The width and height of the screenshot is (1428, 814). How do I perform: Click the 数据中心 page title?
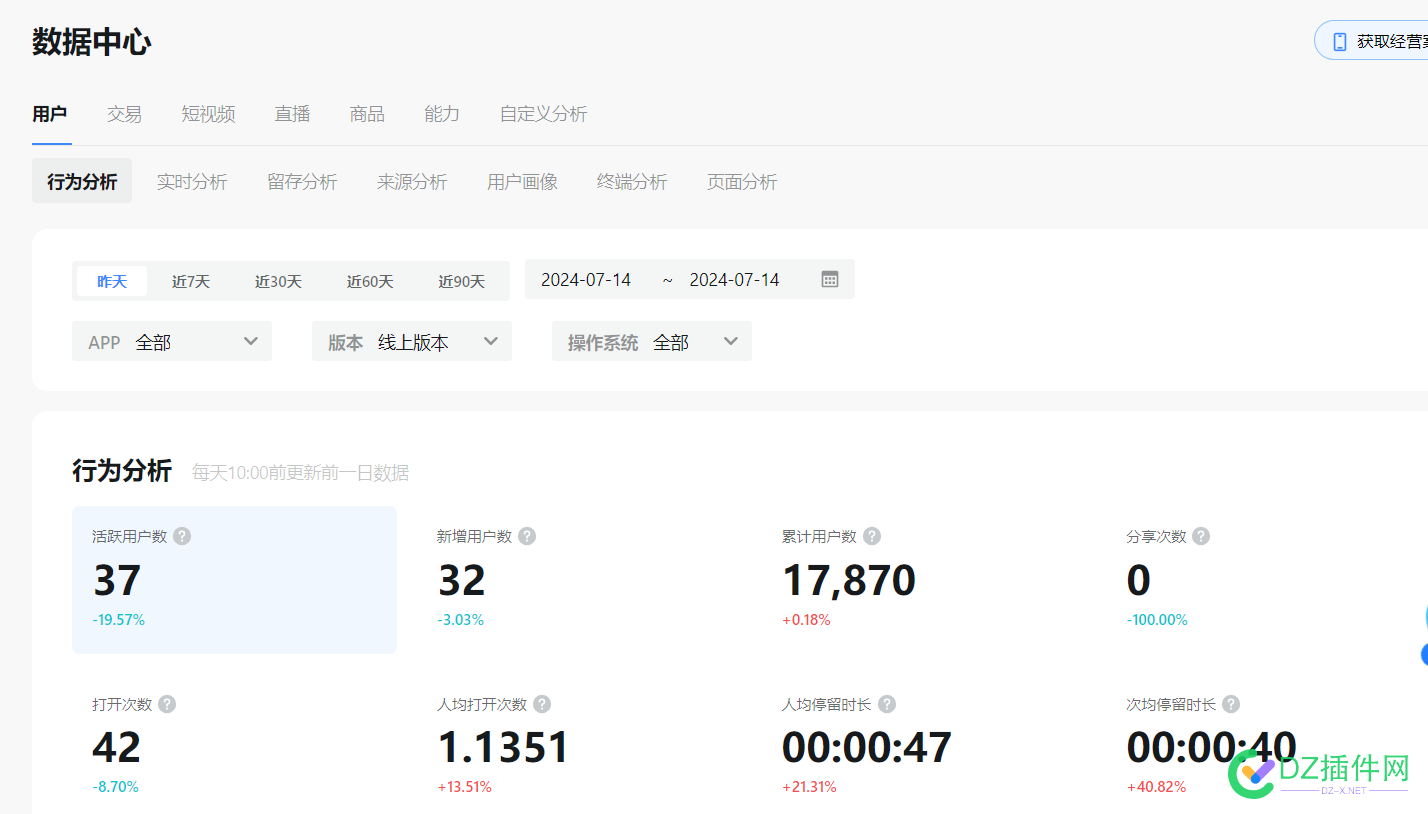pyautogui.click(x=92, y=42)
